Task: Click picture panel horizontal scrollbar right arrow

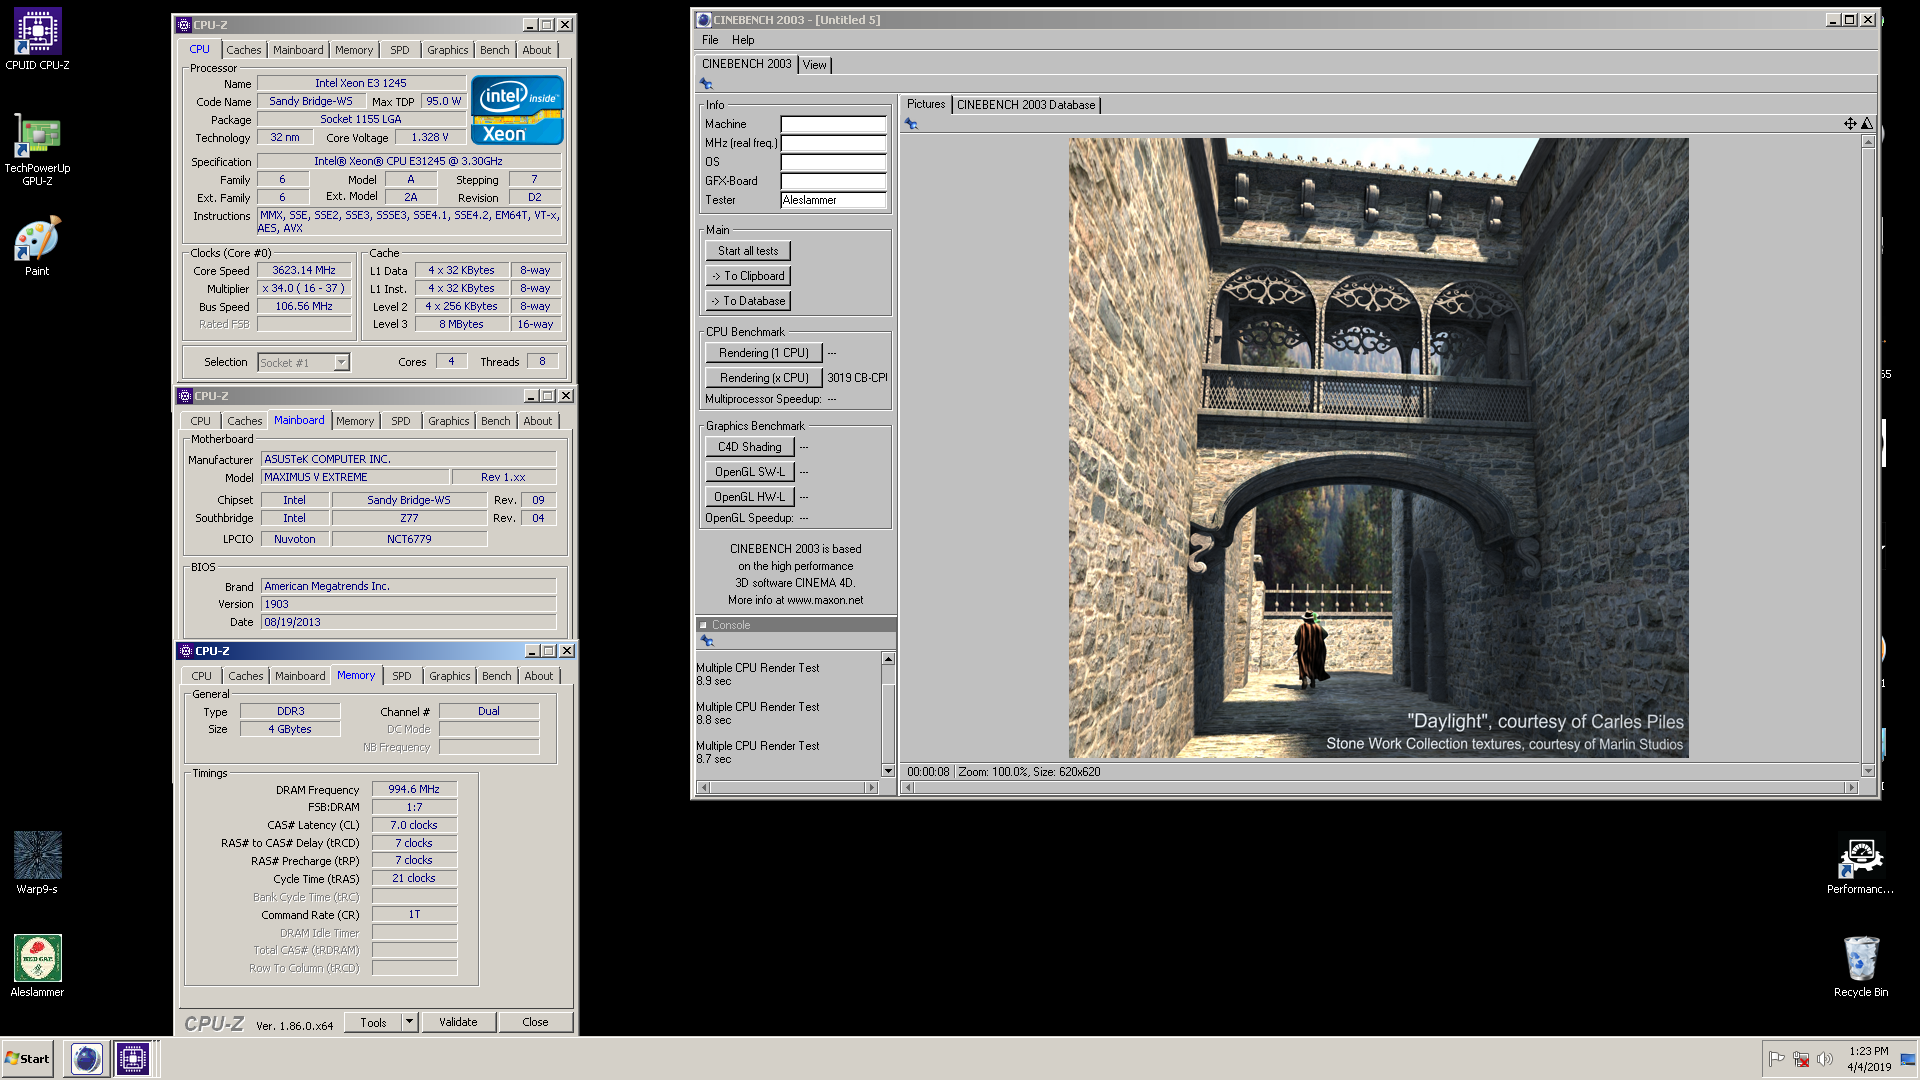Action: [x=1851, y=788]
